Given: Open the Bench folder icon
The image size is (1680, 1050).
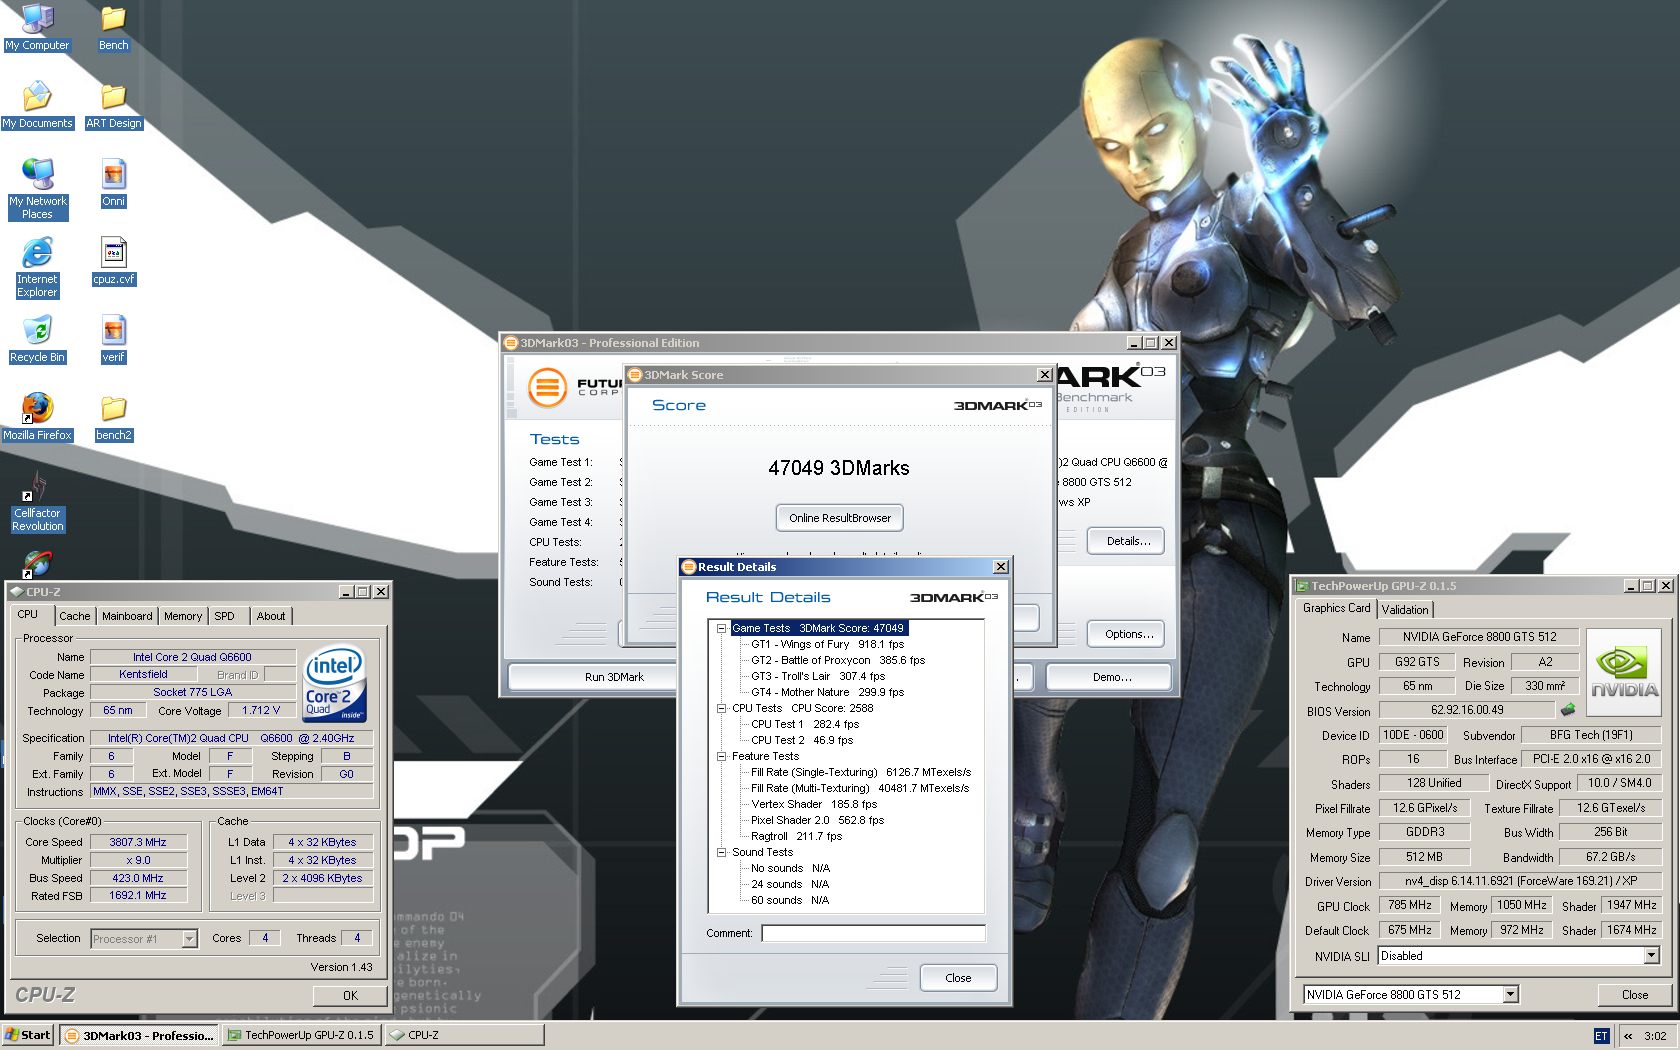Looking at the screenshot, I should (113, 28).
